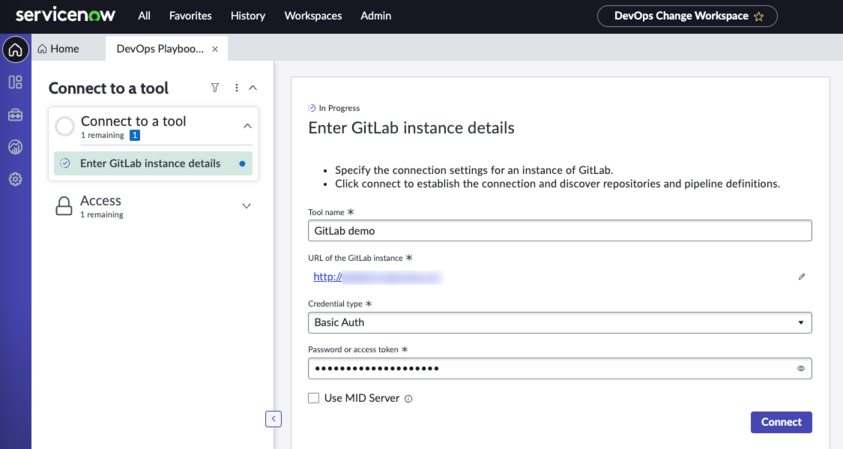Image resolution: width=843 pixels, height=449 pixels.
Task: Open the toolbox sidebar icon
Action: click(x=16, y=115)
